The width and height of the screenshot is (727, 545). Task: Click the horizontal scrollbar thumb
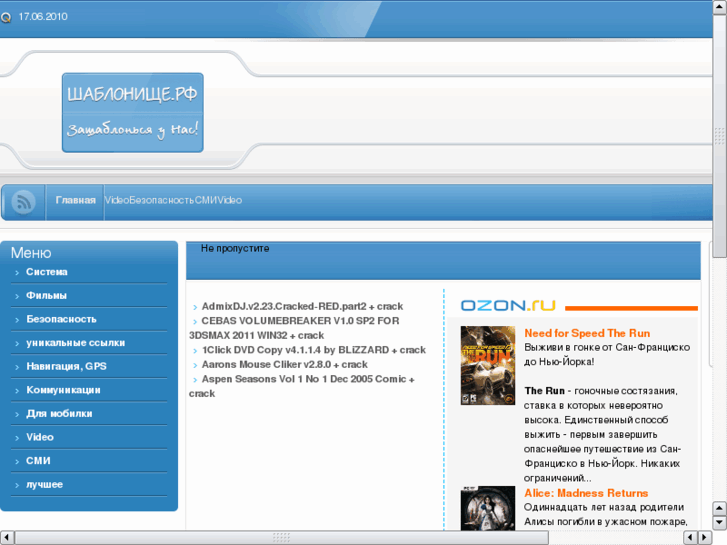pyautogui.click(x=281, y=538)
